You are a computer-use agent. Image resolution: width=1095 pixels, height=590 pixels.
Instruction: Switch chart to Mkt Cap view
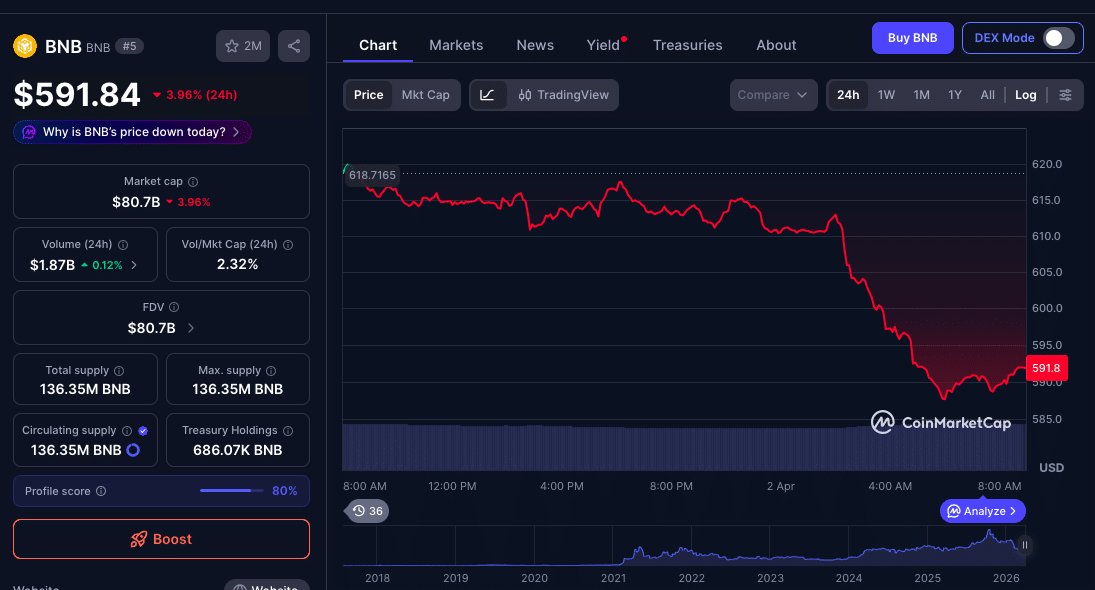click(425, 95)
